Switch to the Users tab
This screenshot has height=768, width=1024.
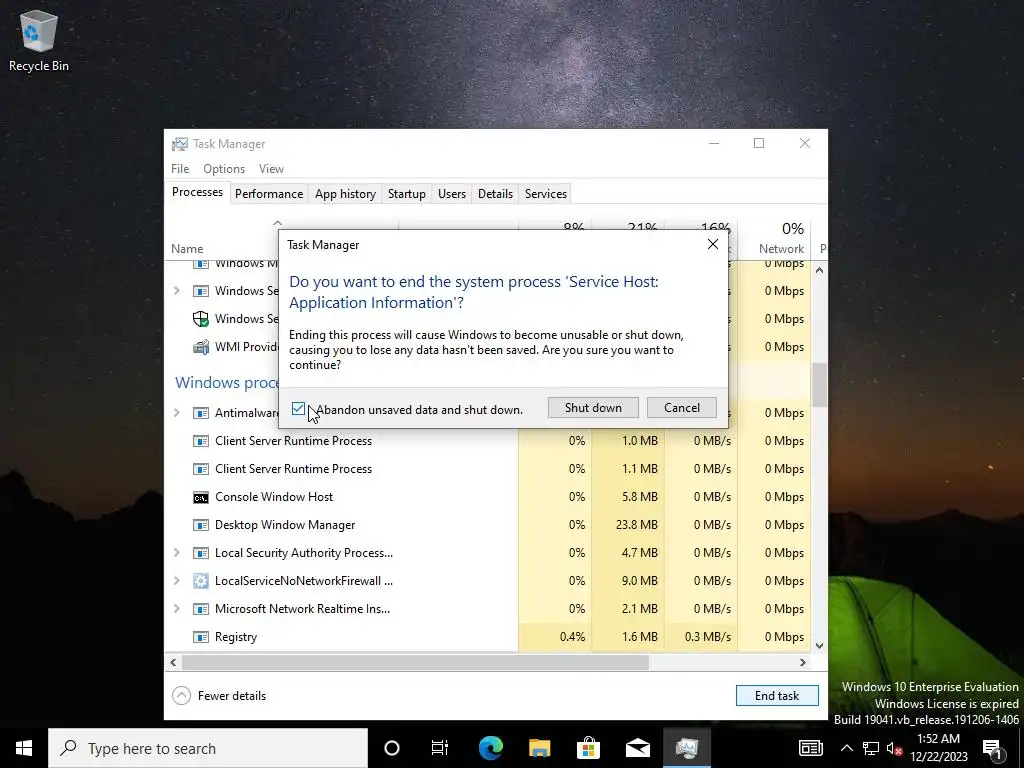pos(452,194)
